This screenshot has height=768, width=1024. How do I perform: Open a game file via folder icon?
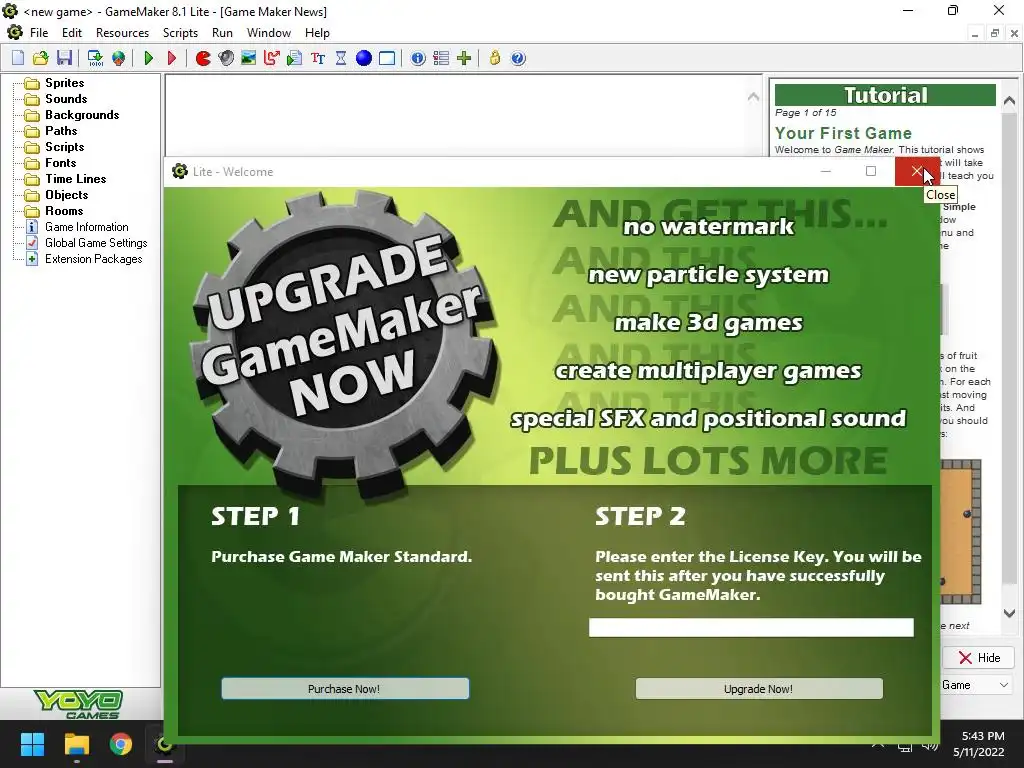pyautogui.click(x=40, y=58)
